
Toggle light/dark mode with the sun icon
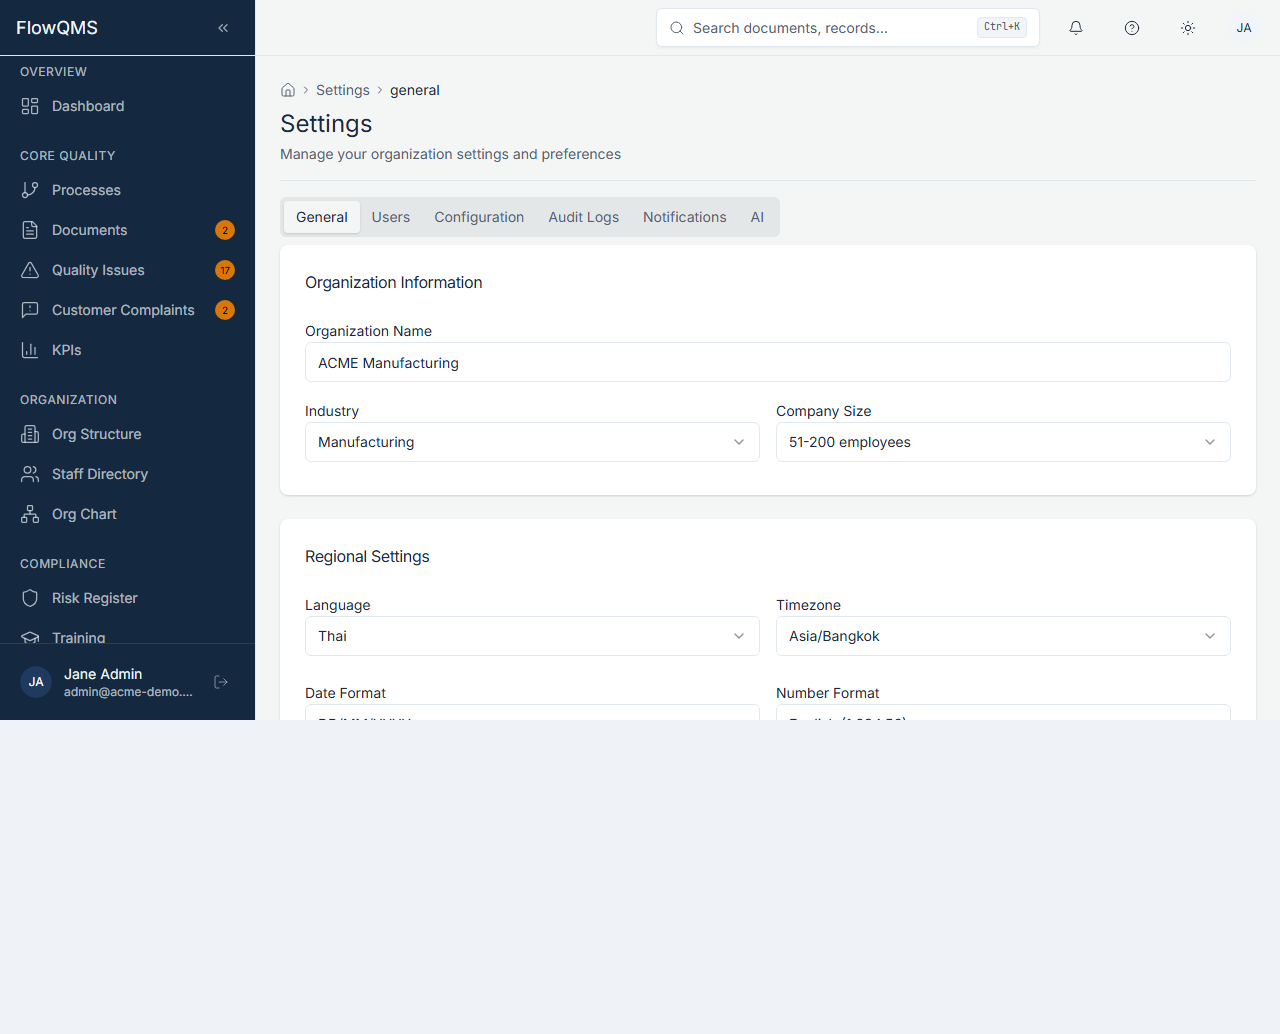1187,27
